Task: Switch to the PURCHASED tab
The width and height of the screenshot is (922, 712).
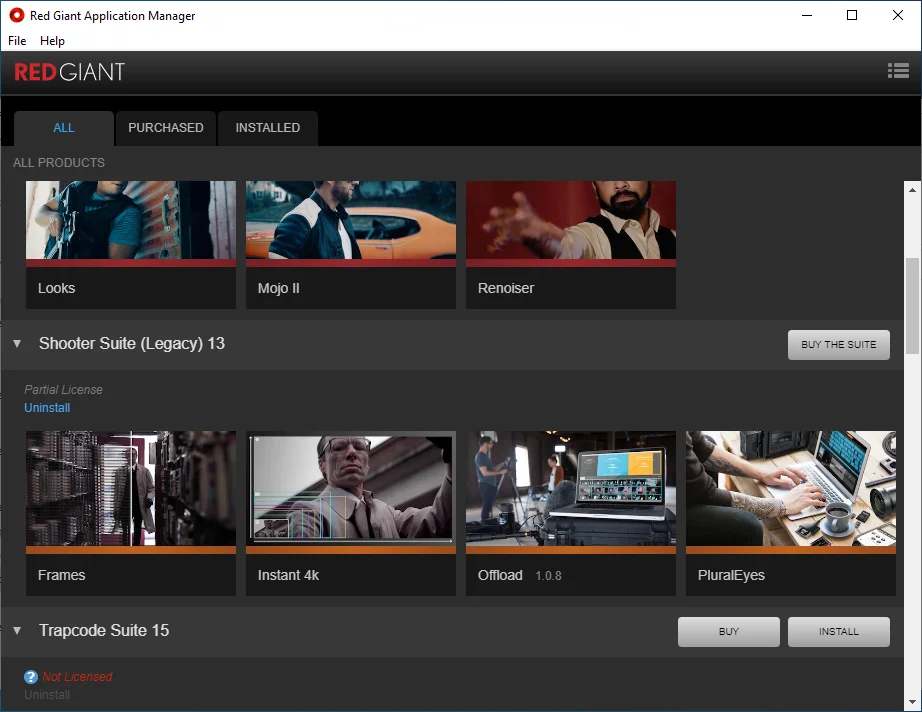Action: click(x=166, y=128)
